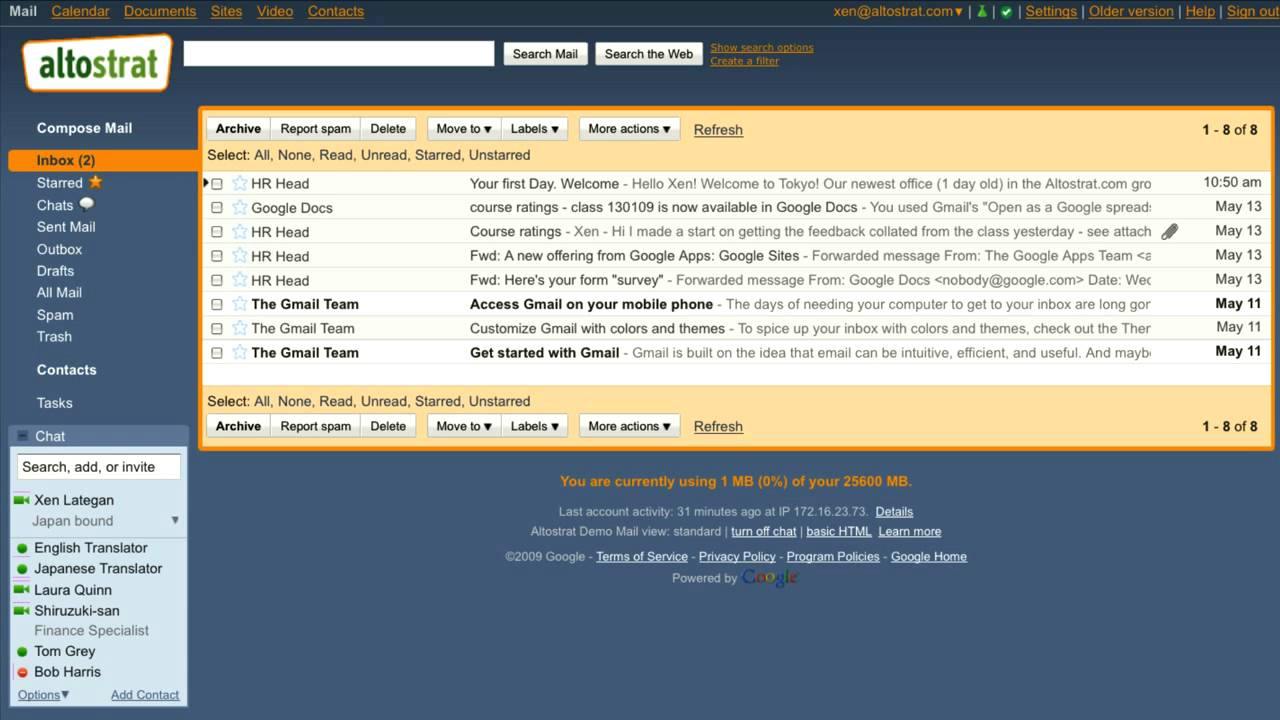Open the Inbox (2) folder
The width and height of the screenshot is (1280, 720).
tap(66, 160)
